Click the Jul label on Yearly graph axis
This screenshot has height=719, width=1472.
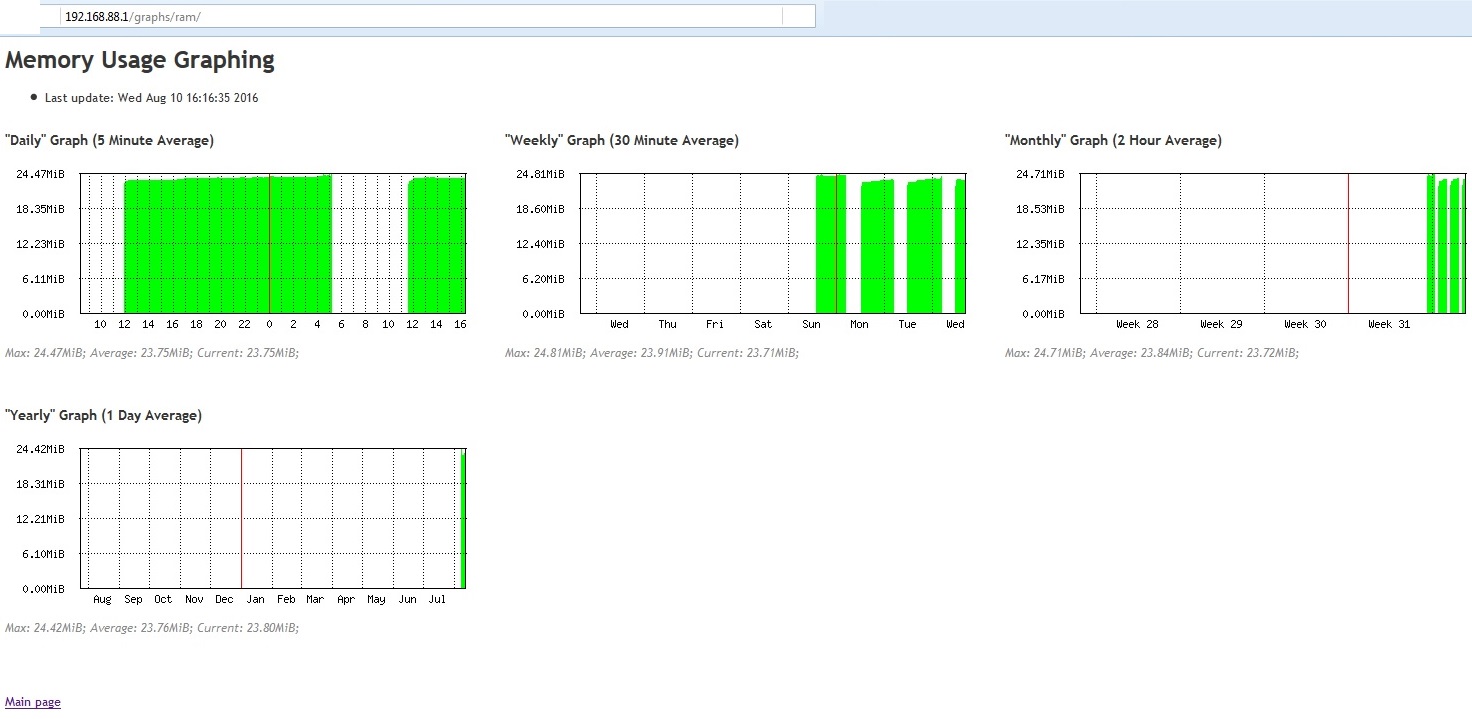point(437,599)
